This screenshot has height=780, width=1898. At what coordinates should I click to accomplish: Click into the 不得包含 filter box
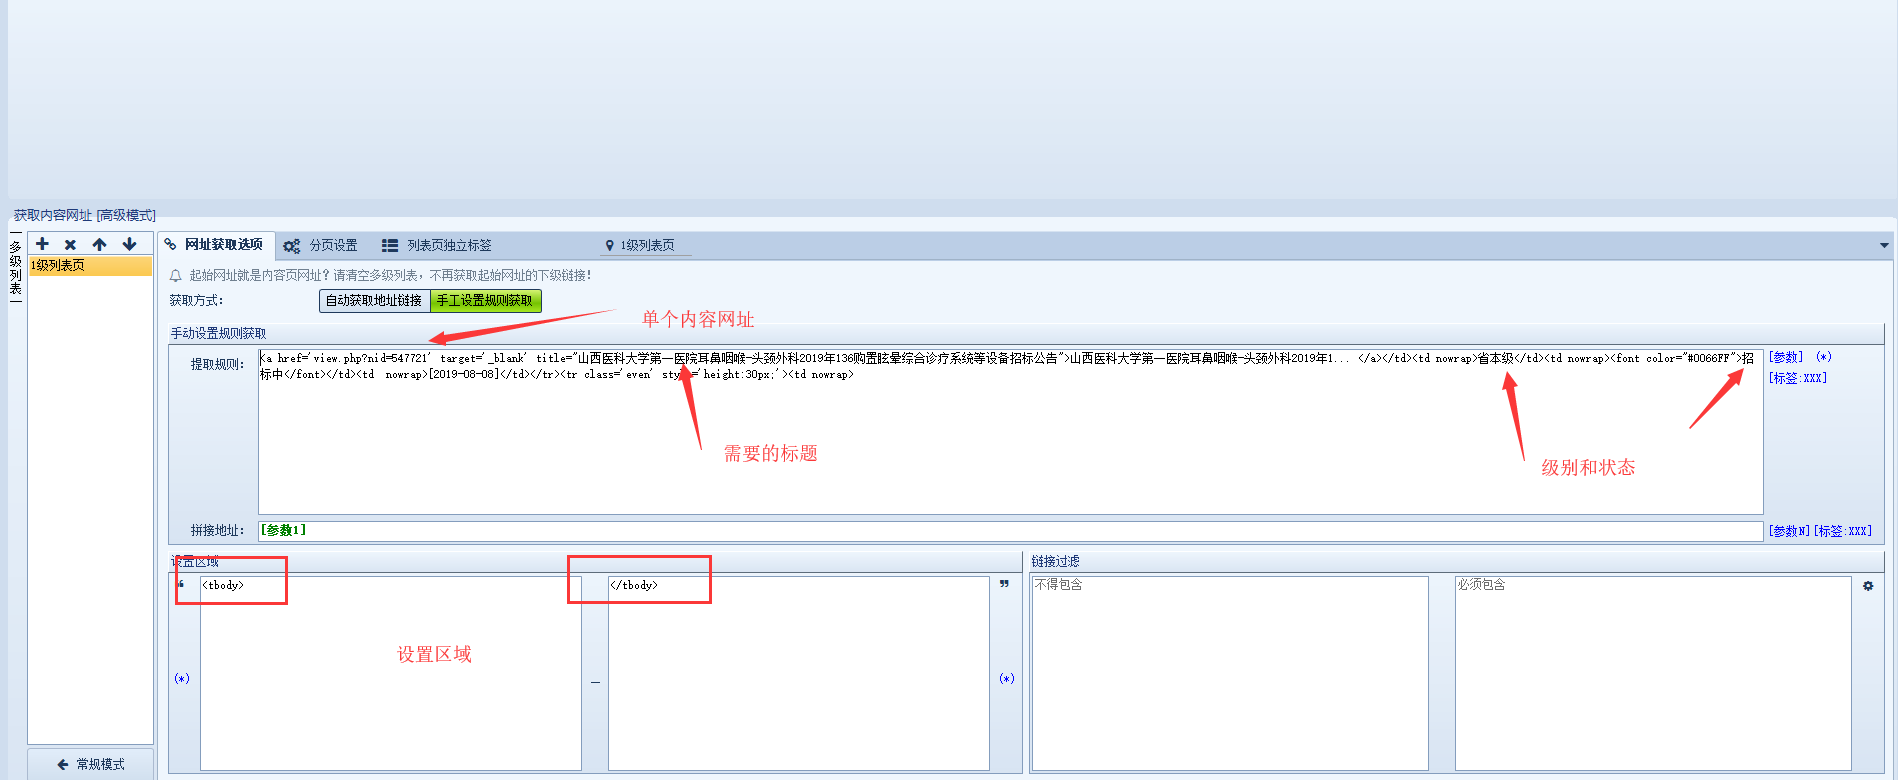[1229, 672]
